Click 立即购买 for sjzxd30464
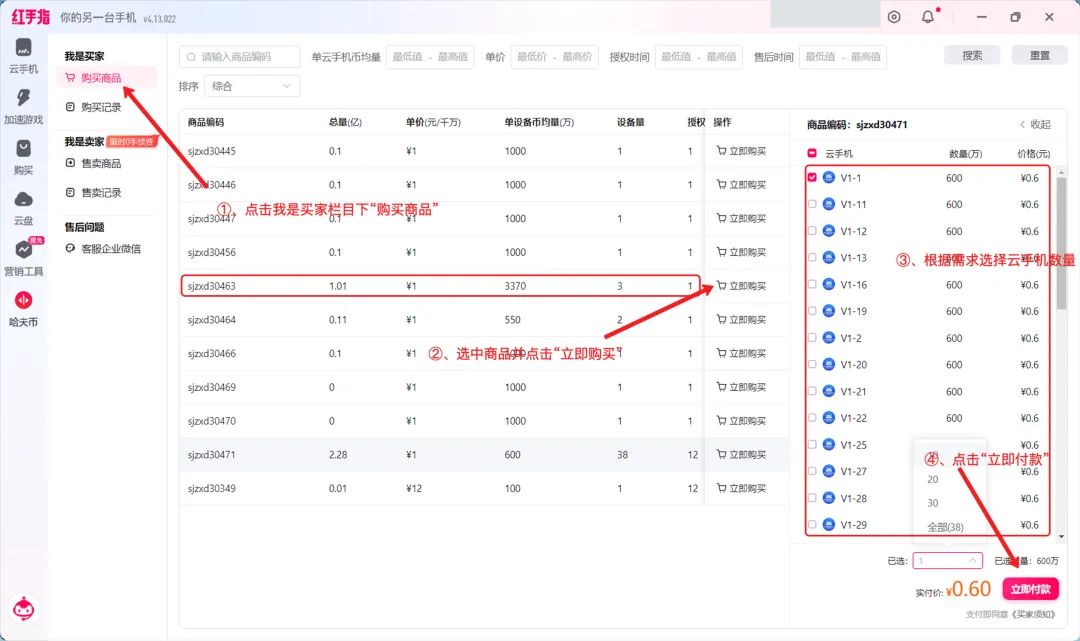 click(740, 319)
